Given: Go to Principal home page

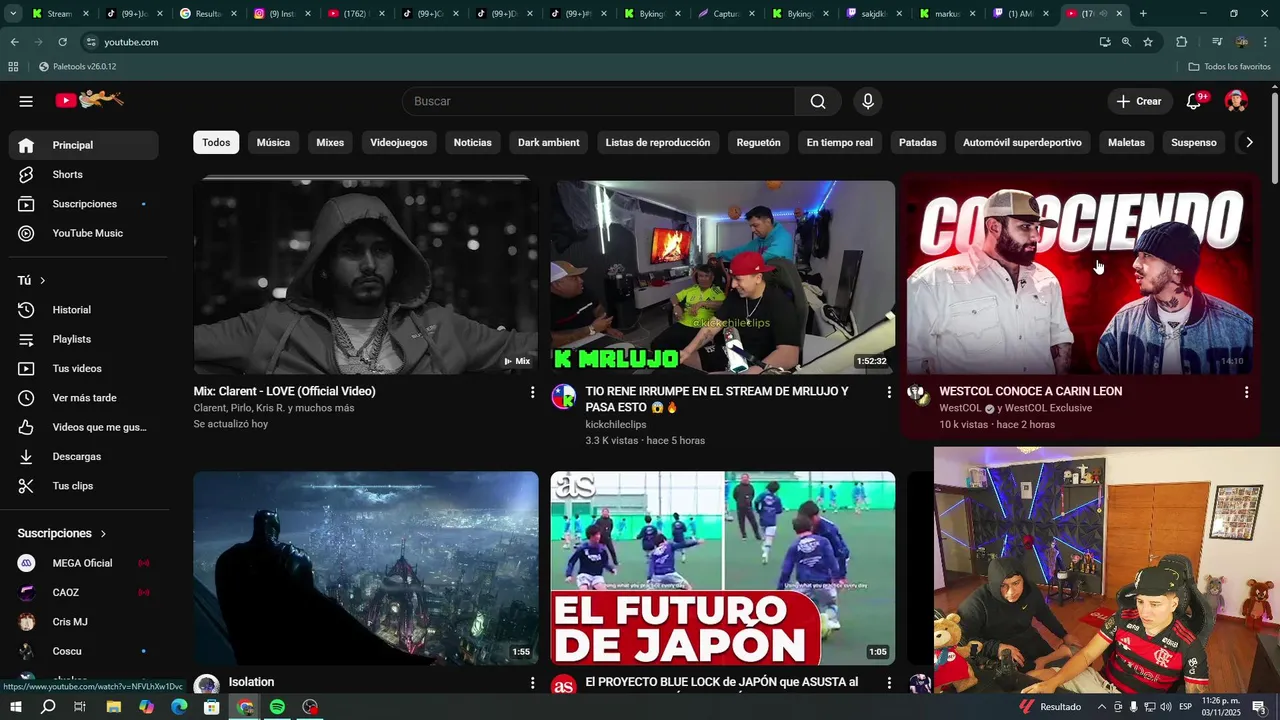Looking at the screenshot, I should (84, 145).
